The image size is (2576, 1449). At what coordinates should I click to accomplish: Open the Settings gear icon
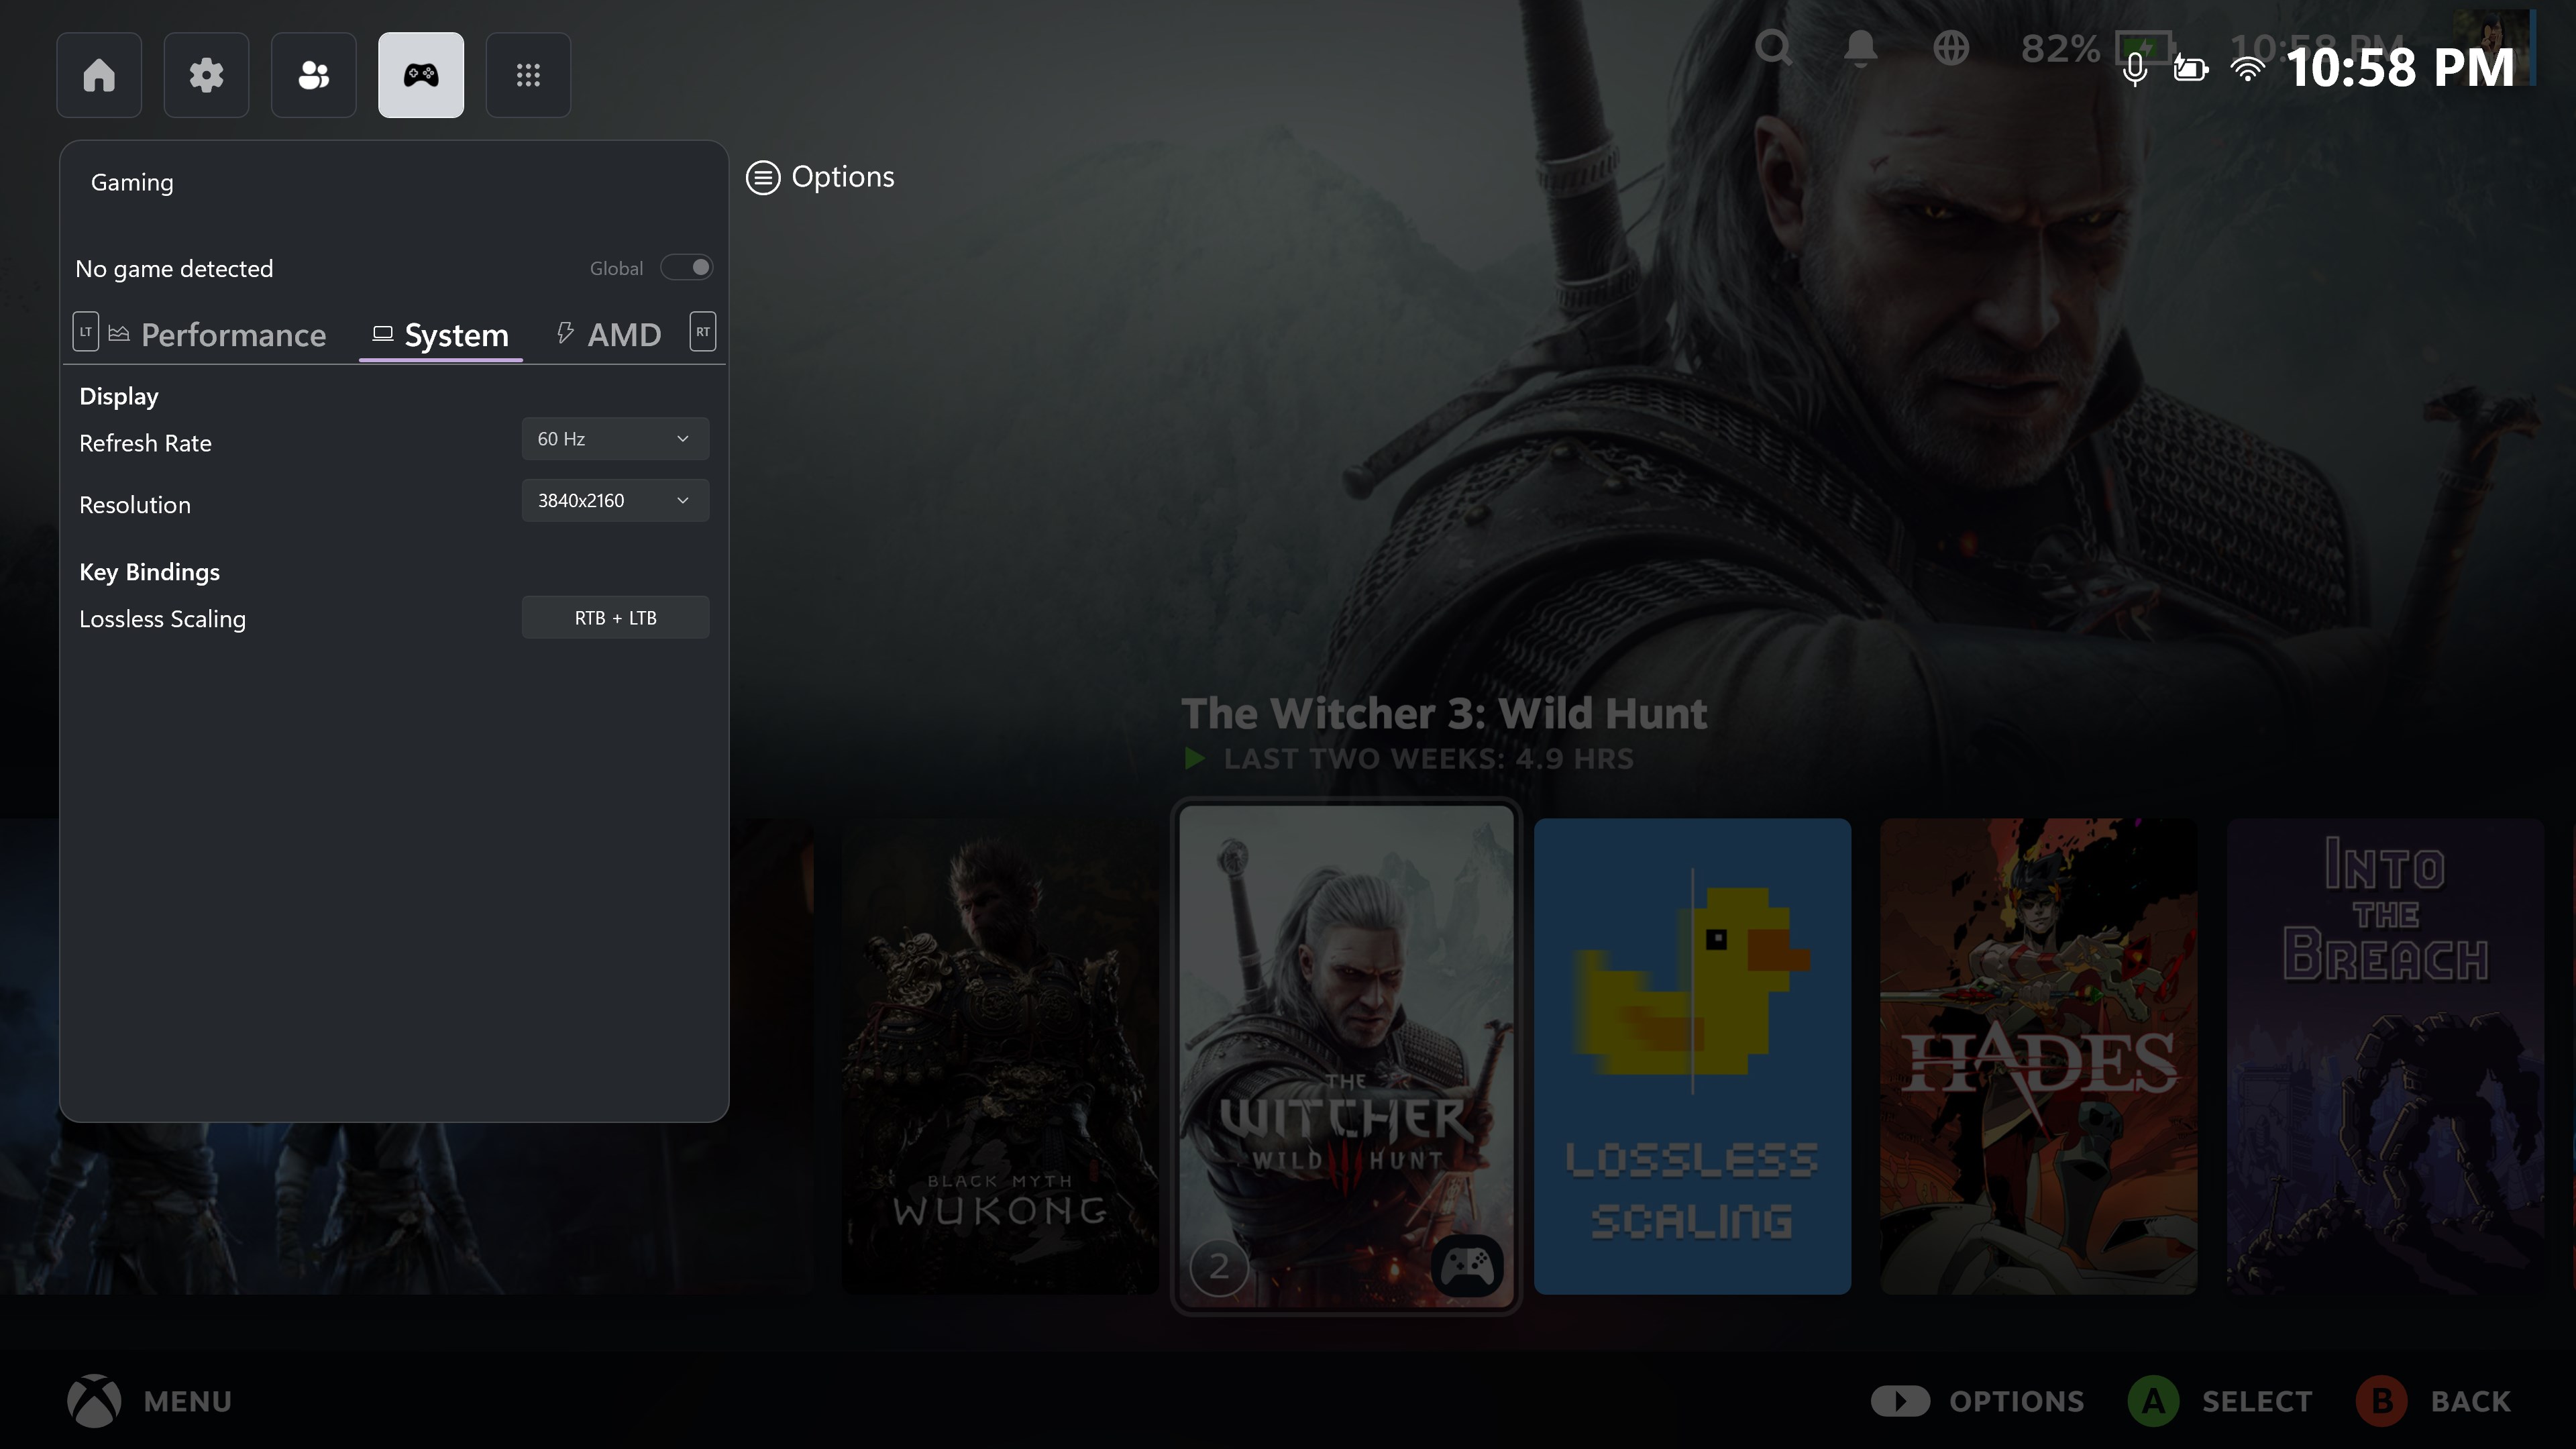[206, 74]
